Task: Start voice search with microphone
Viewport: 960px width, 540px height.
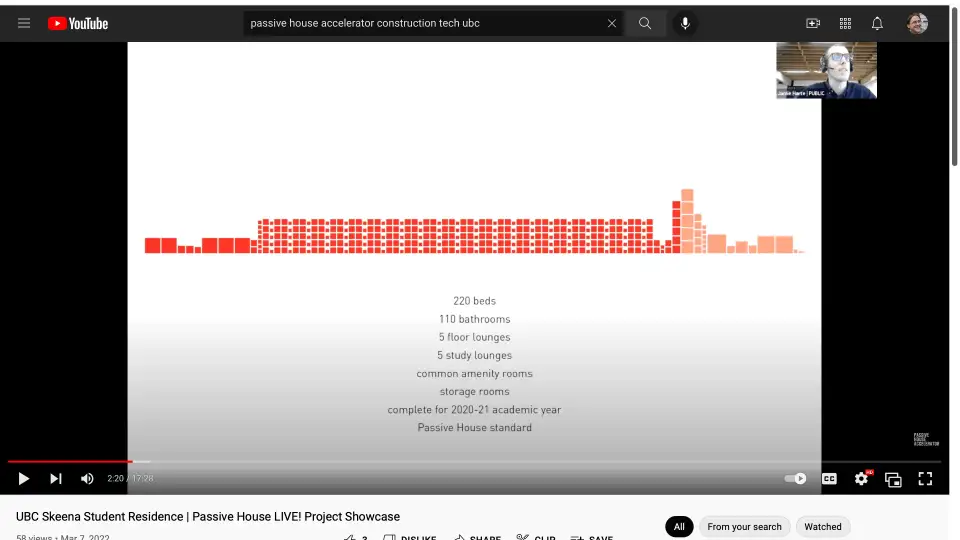Action: (x=685, y=23)
